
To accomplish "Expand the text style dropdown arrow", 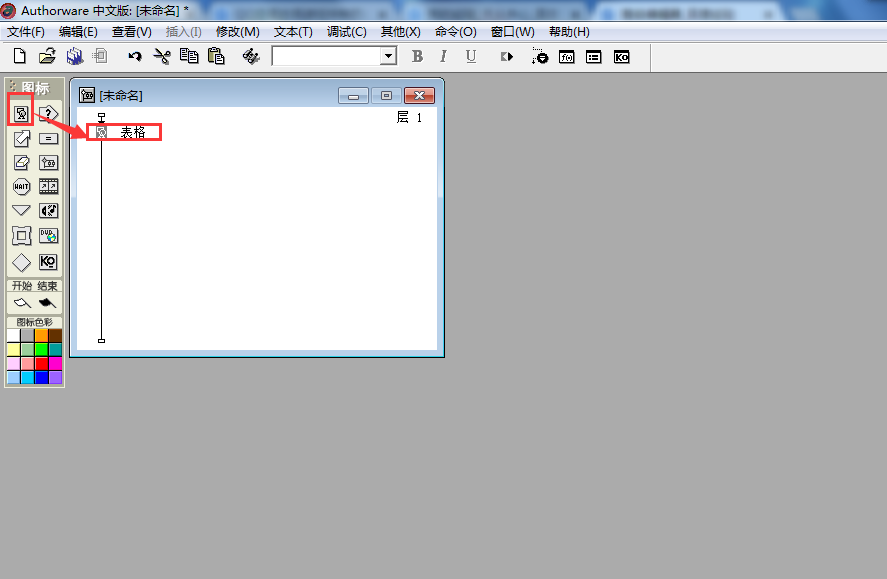I will (388, 56).
